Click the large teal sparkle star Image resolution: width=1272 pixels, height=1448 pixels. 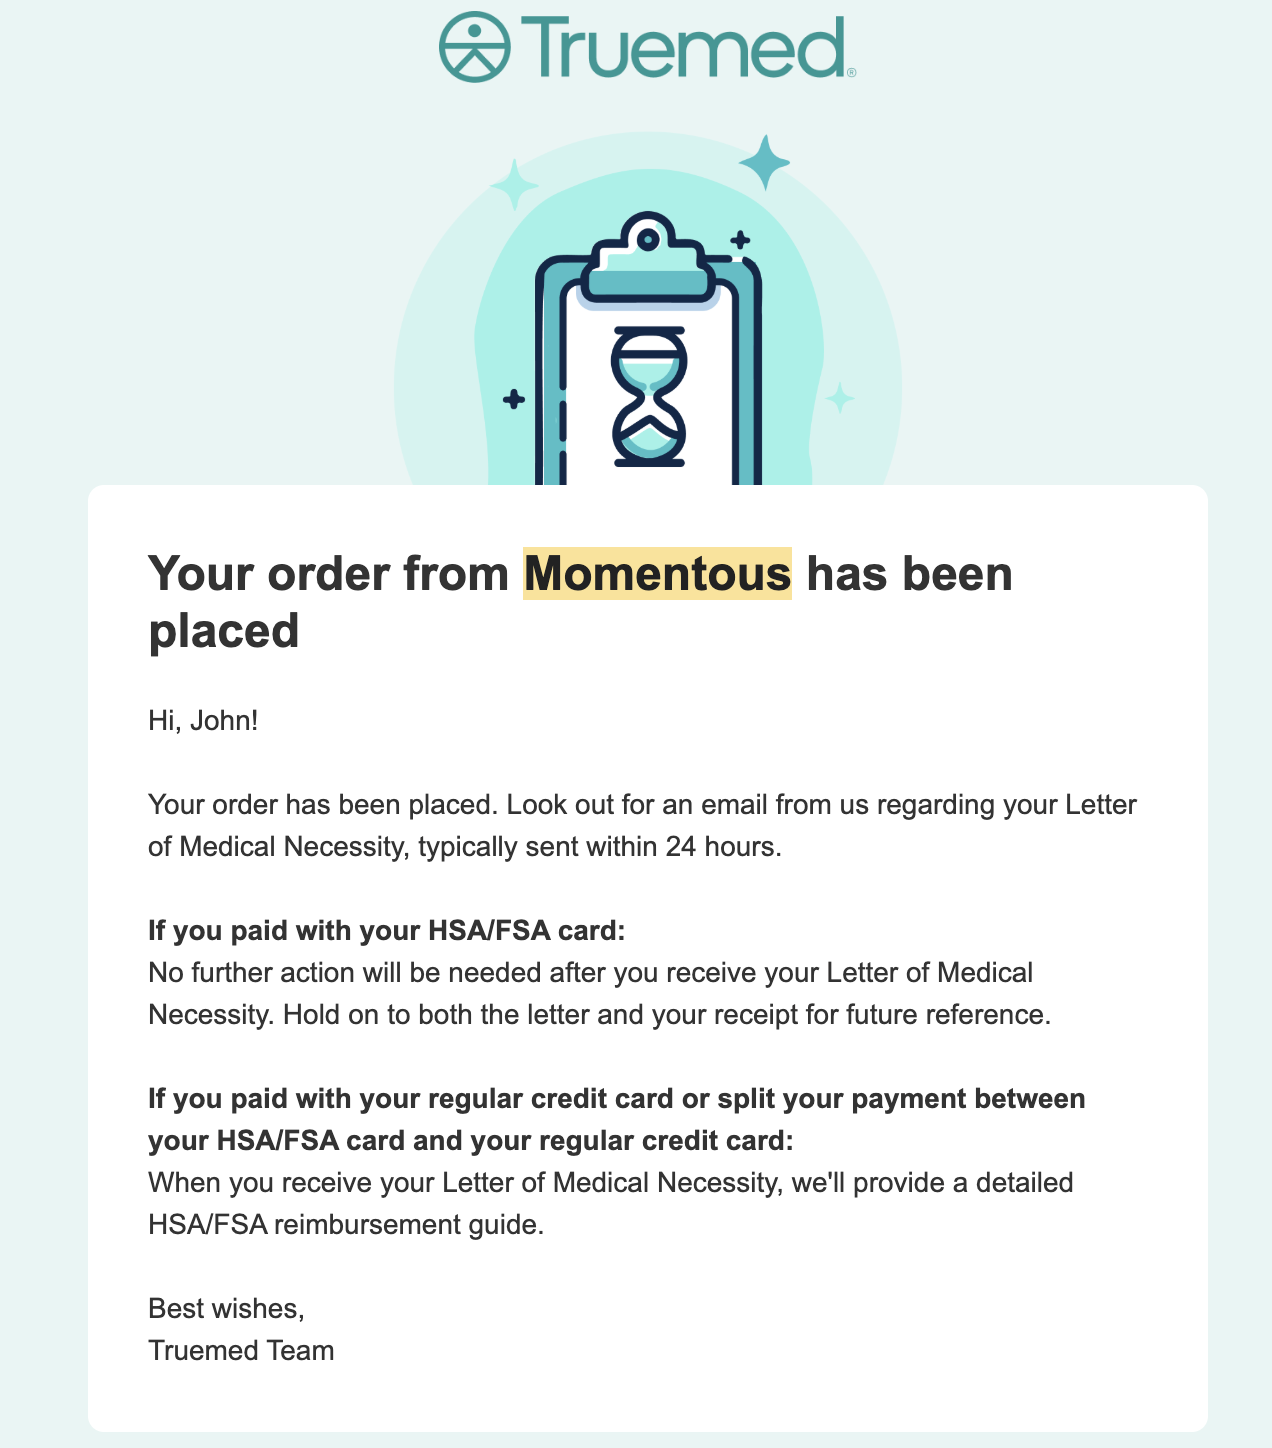765,162
